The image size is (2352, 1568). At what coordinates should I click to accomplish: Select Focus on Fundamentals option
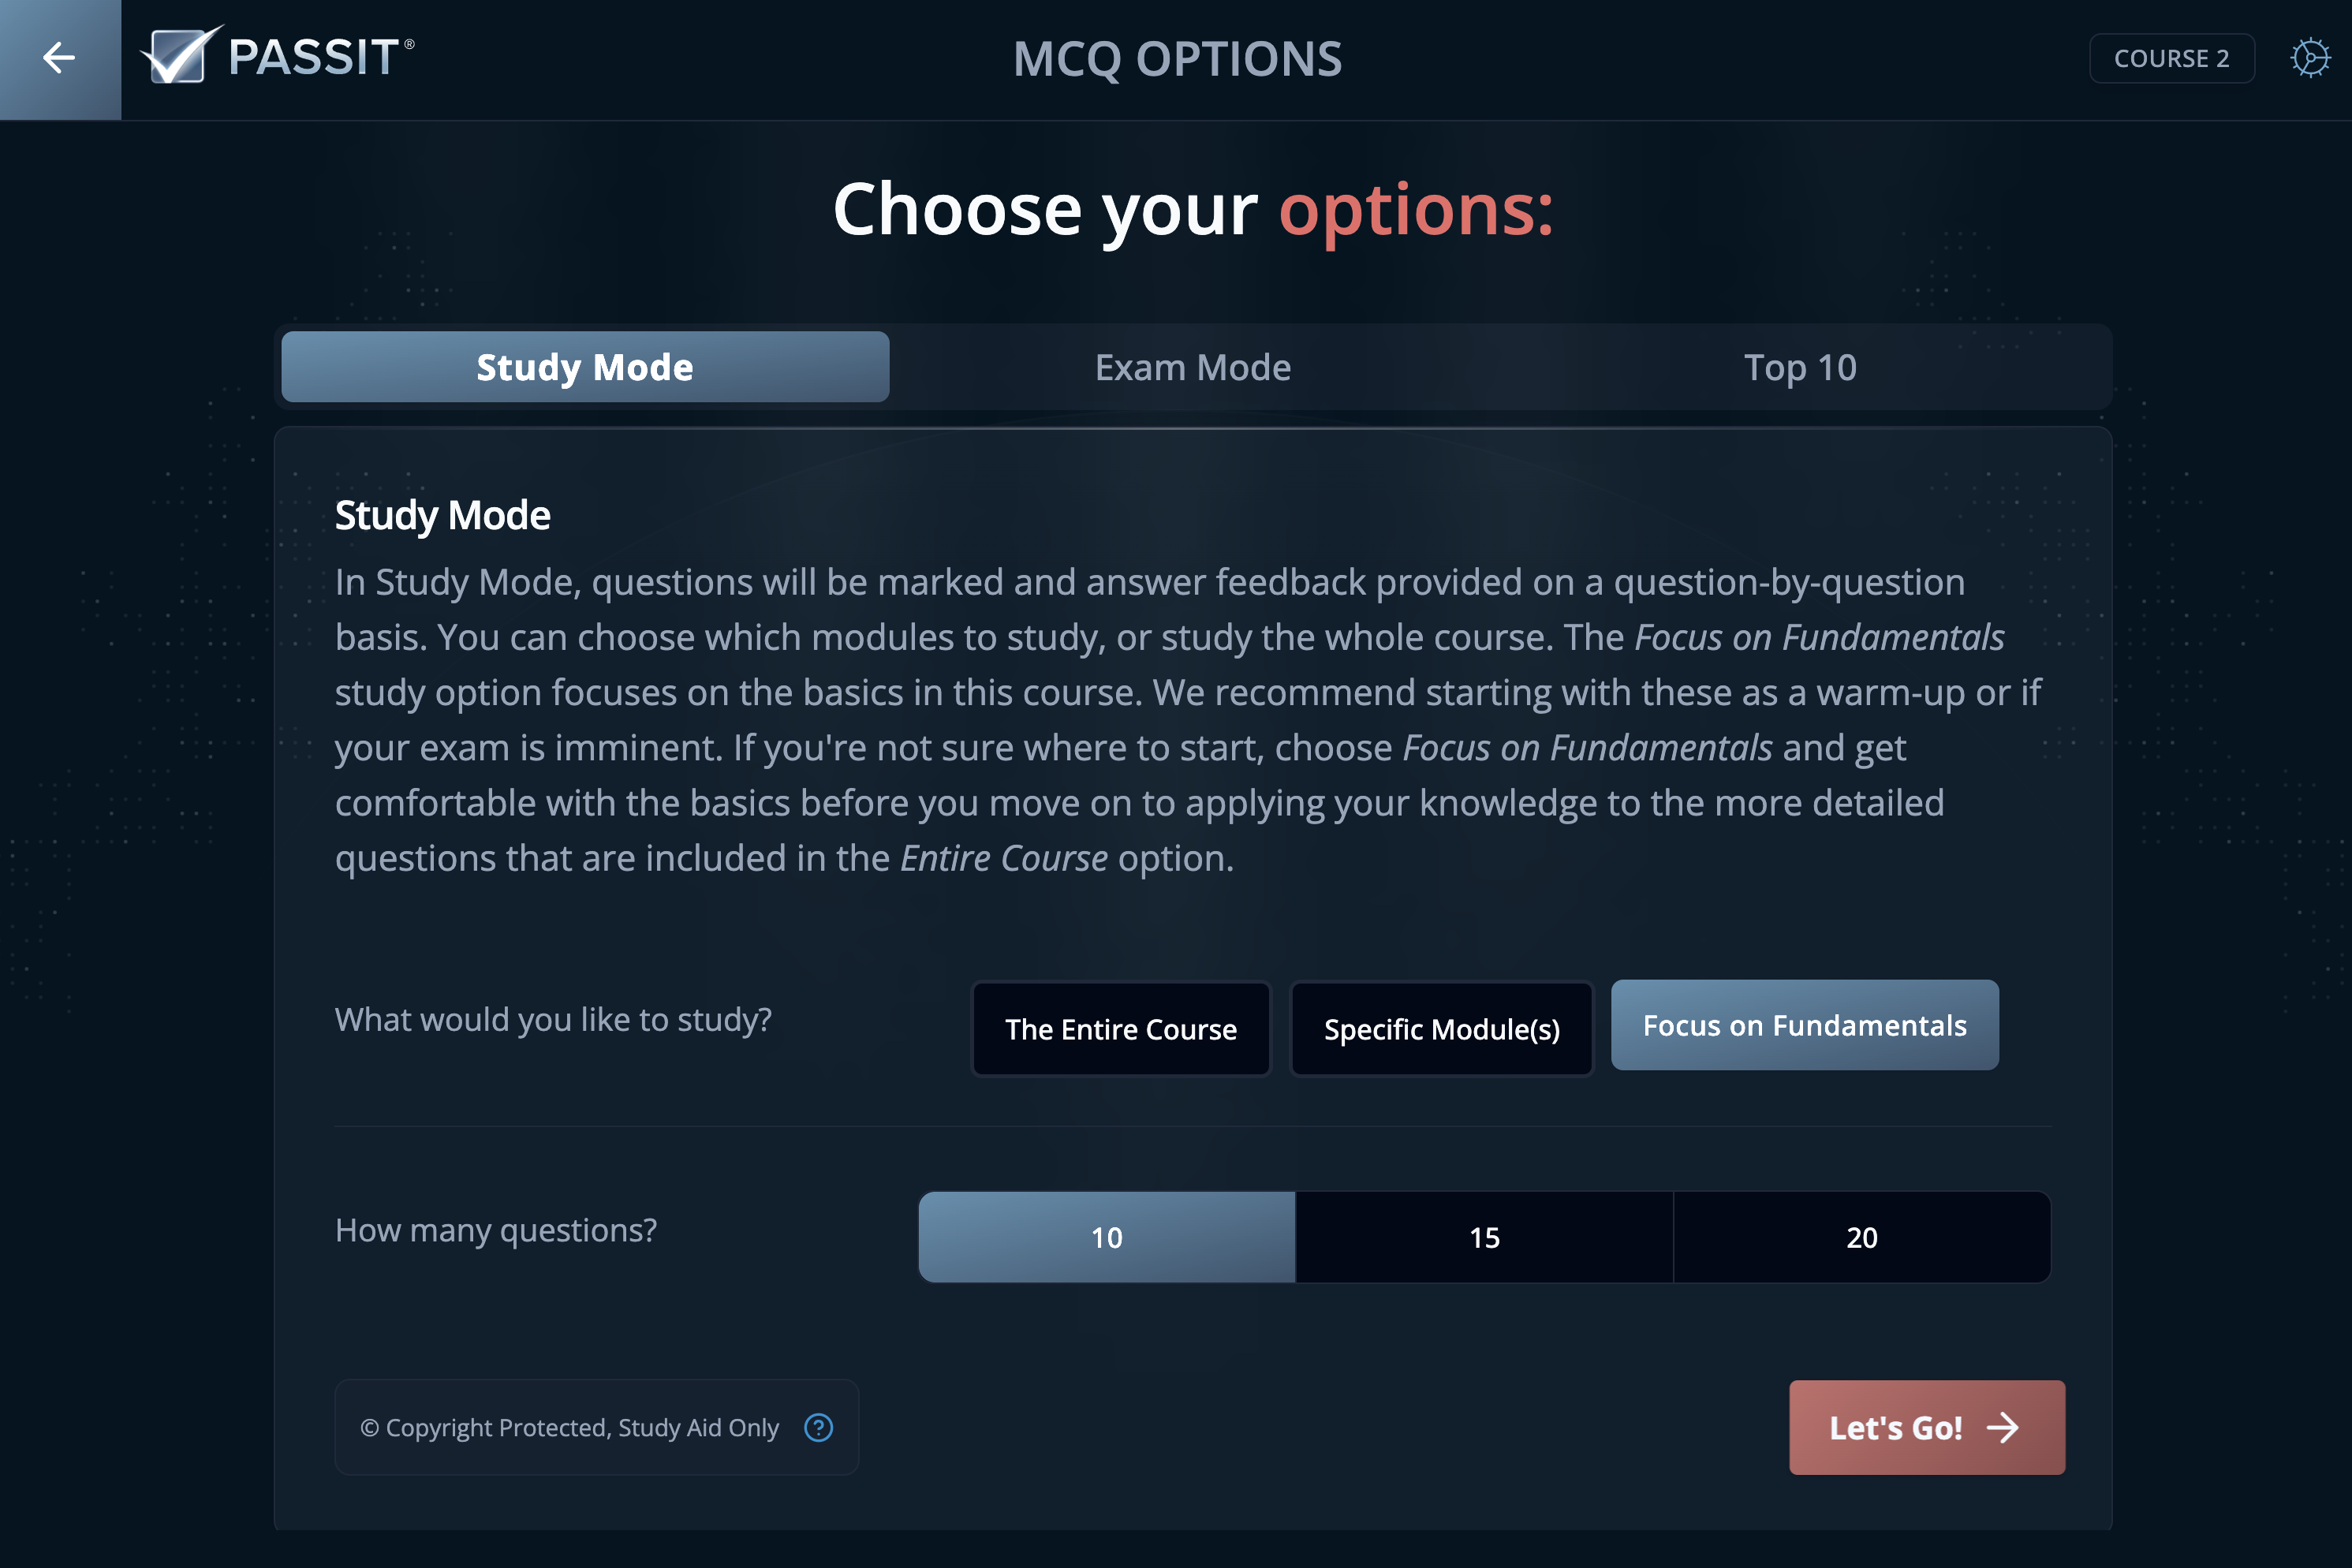coord(1804,1025)
